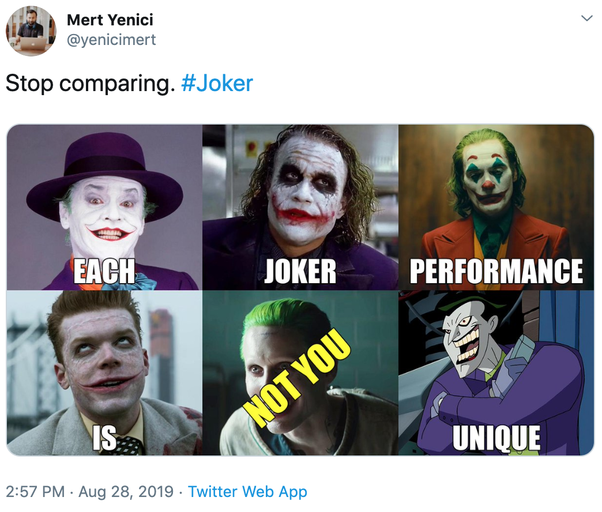The width and height of the screenshot is (602, 512).
Task: Open the #Joker hashtag link
Action: pos(217,83)
